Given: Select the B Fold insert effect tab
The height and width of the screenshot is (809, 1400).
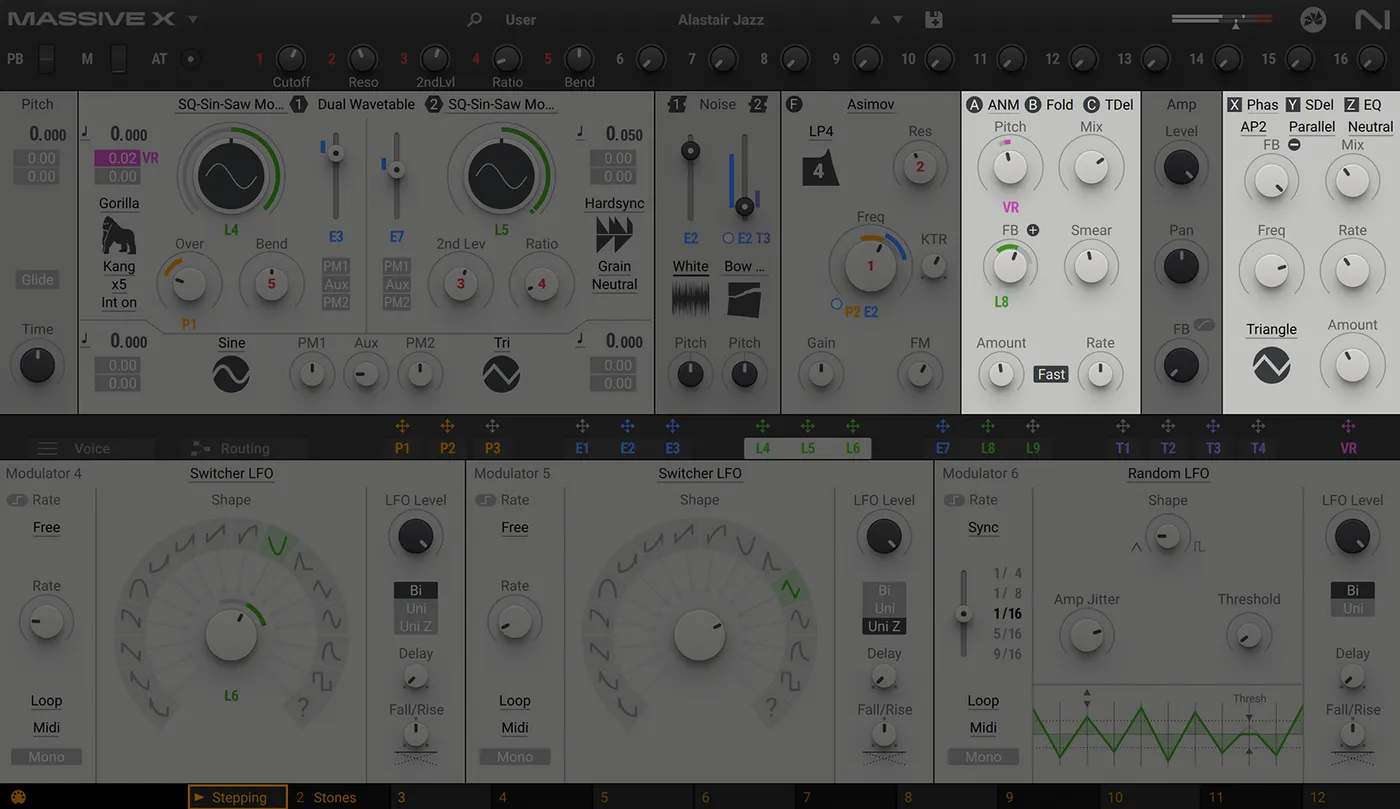Looking at the screenshot, I should pyautogui.click(x=1049, y=104).
